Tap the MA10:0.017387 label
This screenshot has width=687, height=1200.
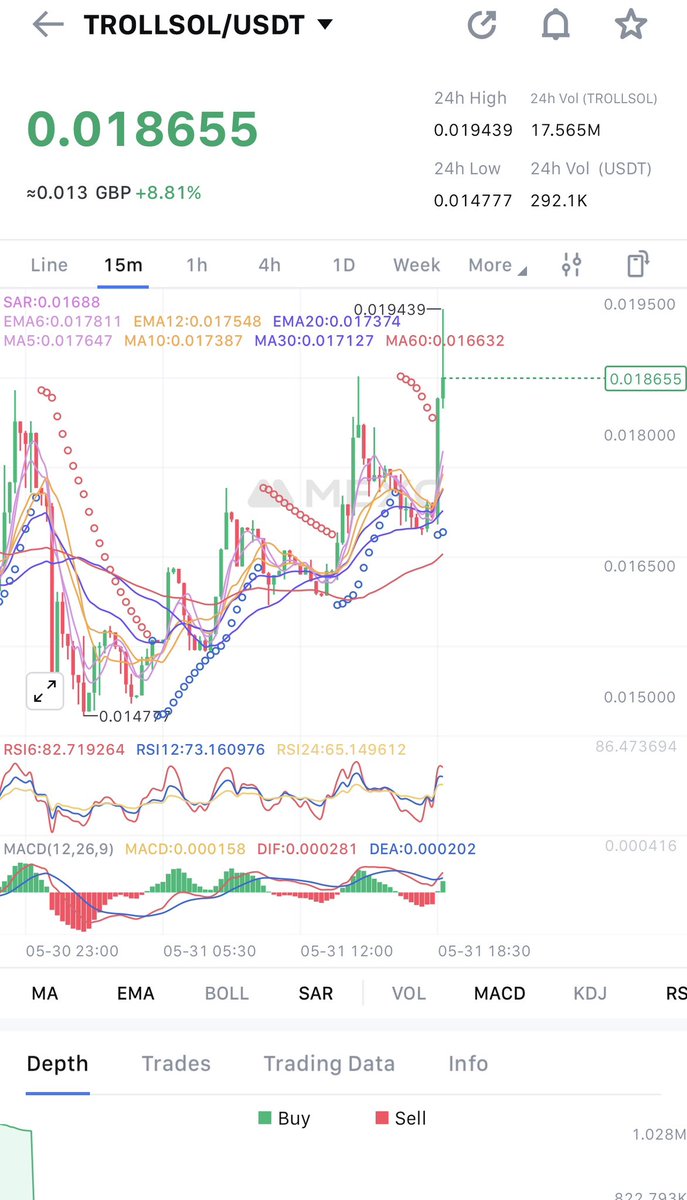pyautogui.click(x=184, y=341)
